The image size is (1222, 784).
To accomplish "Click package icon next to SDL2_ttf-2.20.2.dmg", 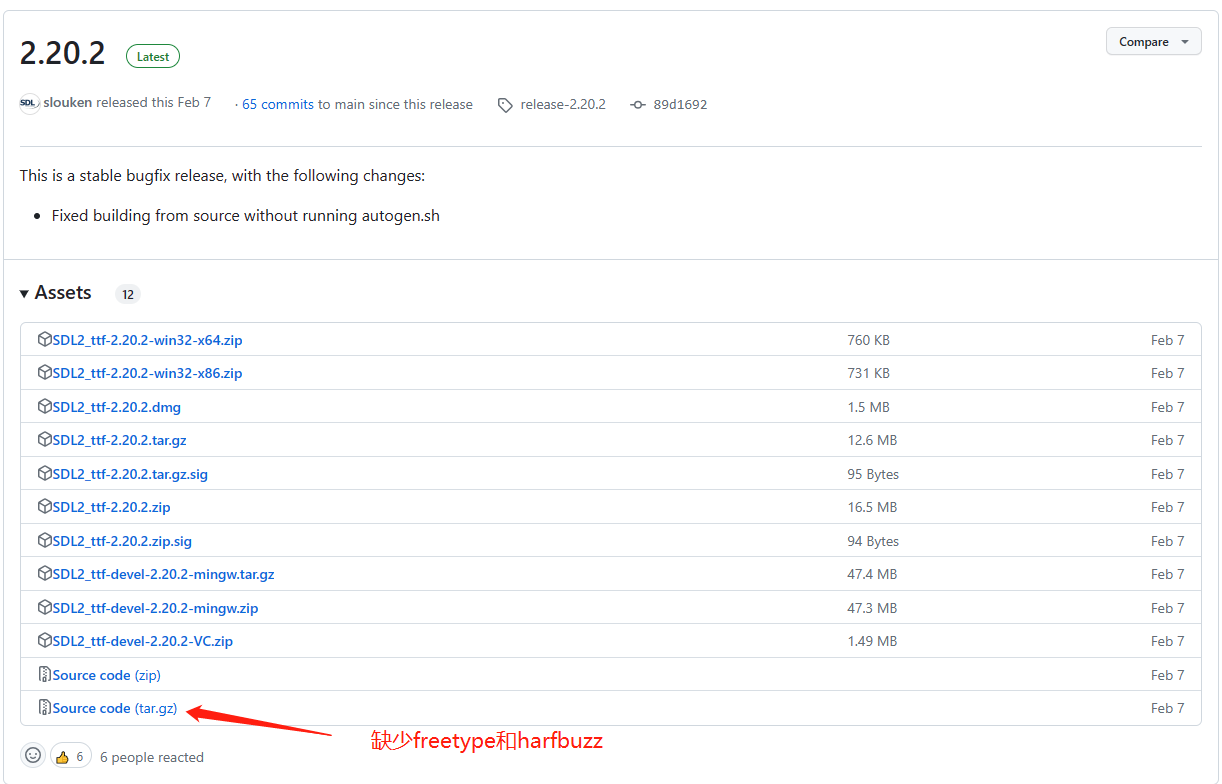I will pos(44,407).
